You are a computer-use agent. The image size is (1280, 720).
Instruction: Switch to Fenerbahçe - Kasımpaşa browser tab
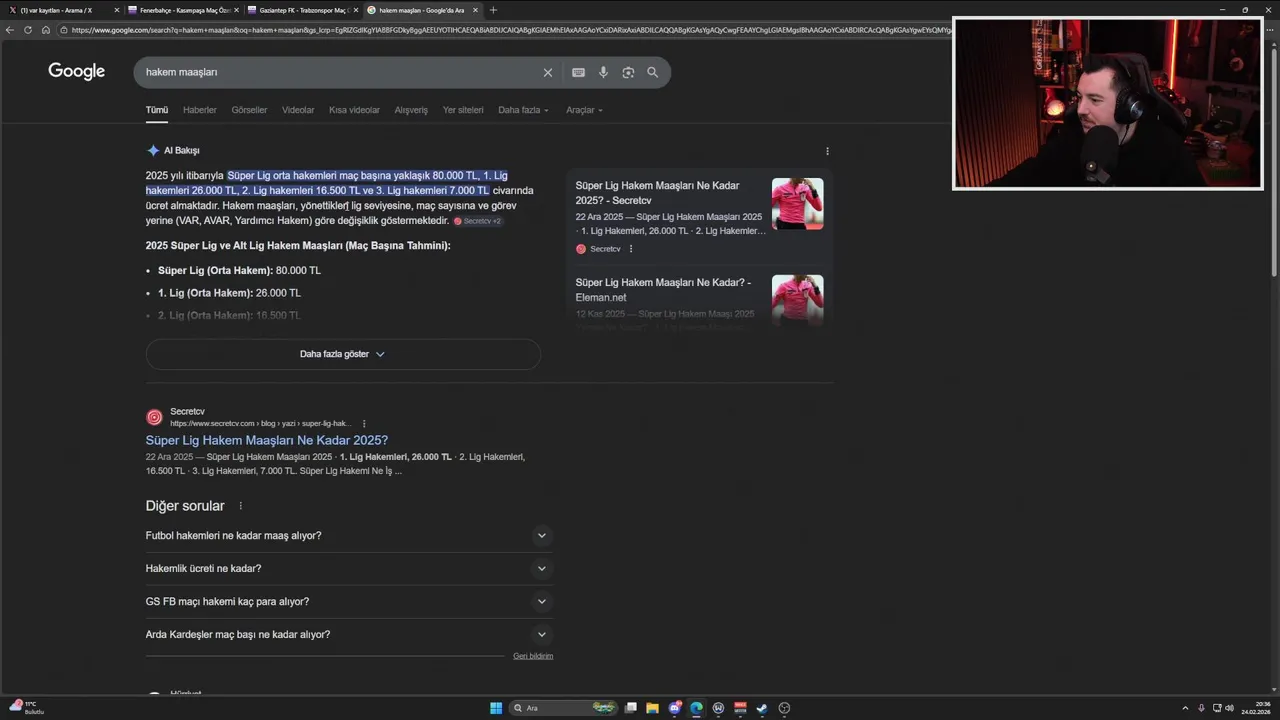point(181,10)
